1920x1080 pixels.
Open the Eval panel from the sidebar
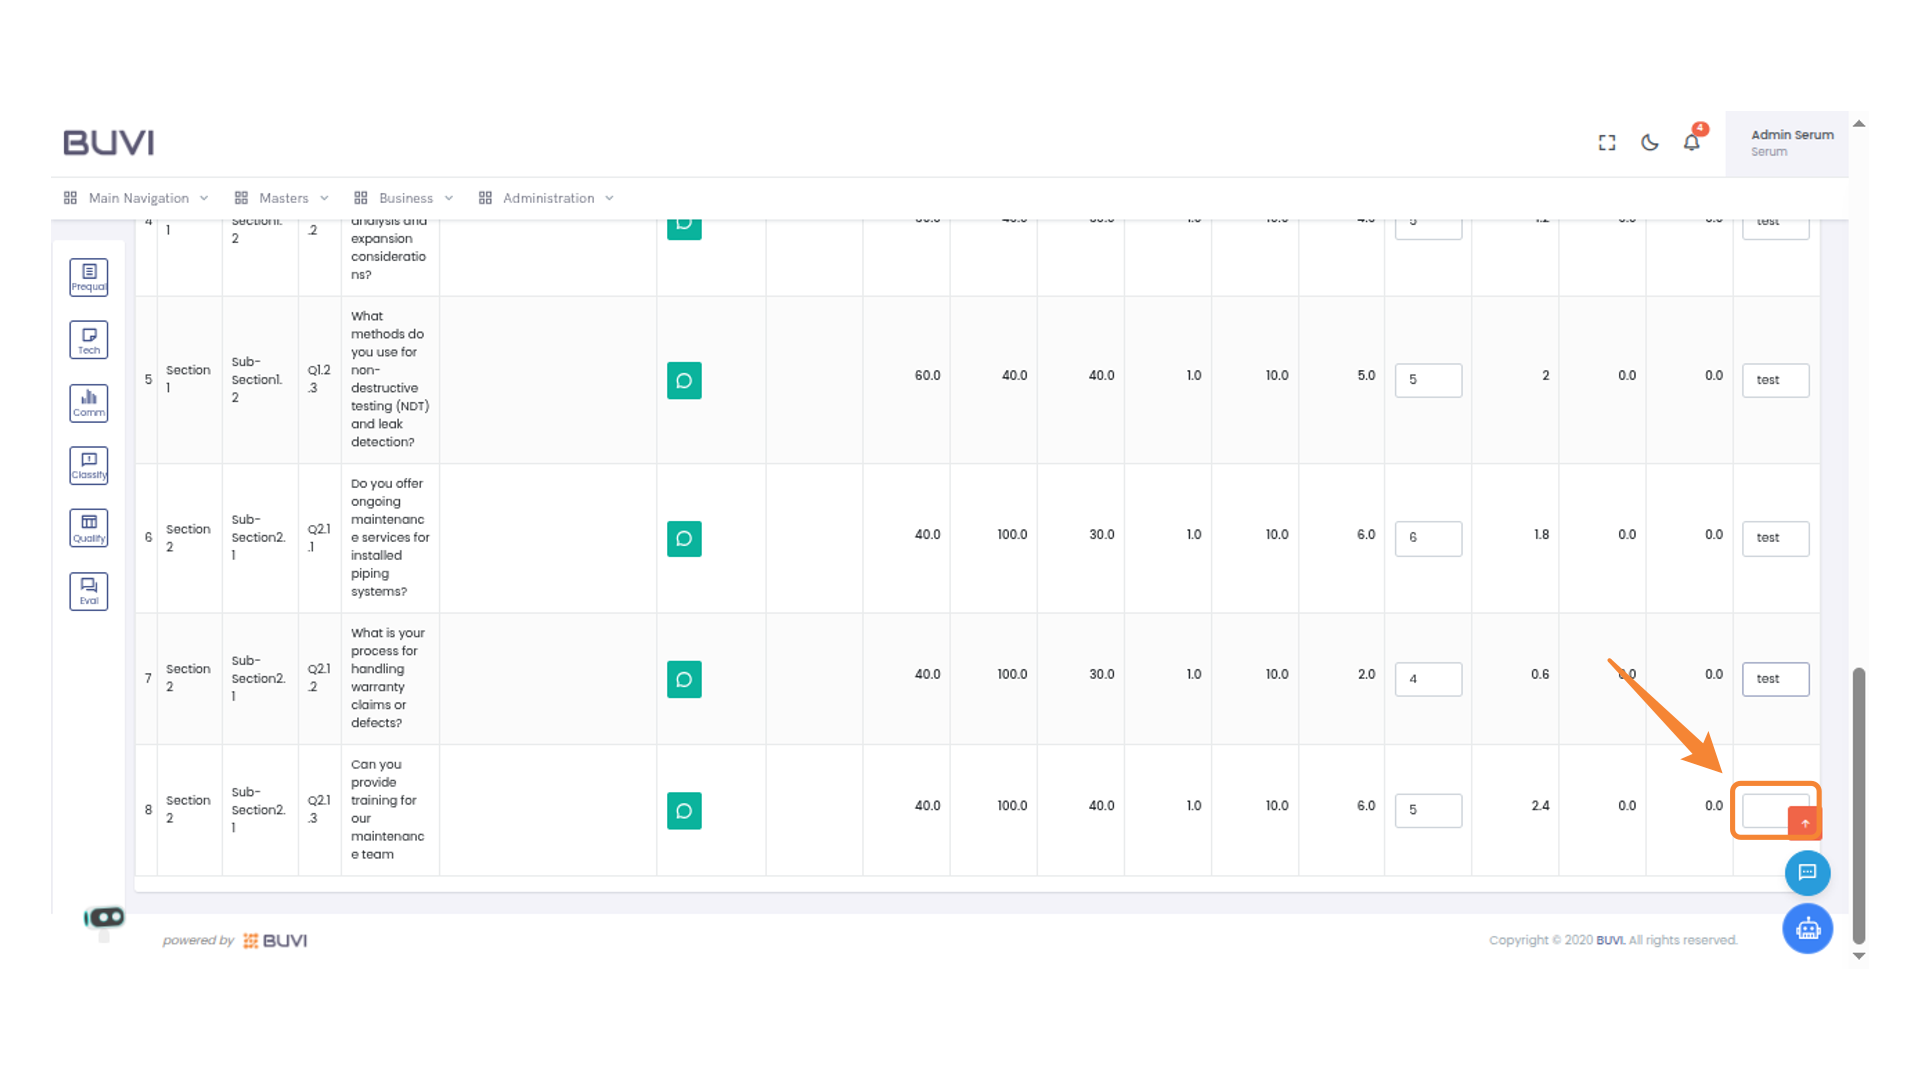[88, 591]
